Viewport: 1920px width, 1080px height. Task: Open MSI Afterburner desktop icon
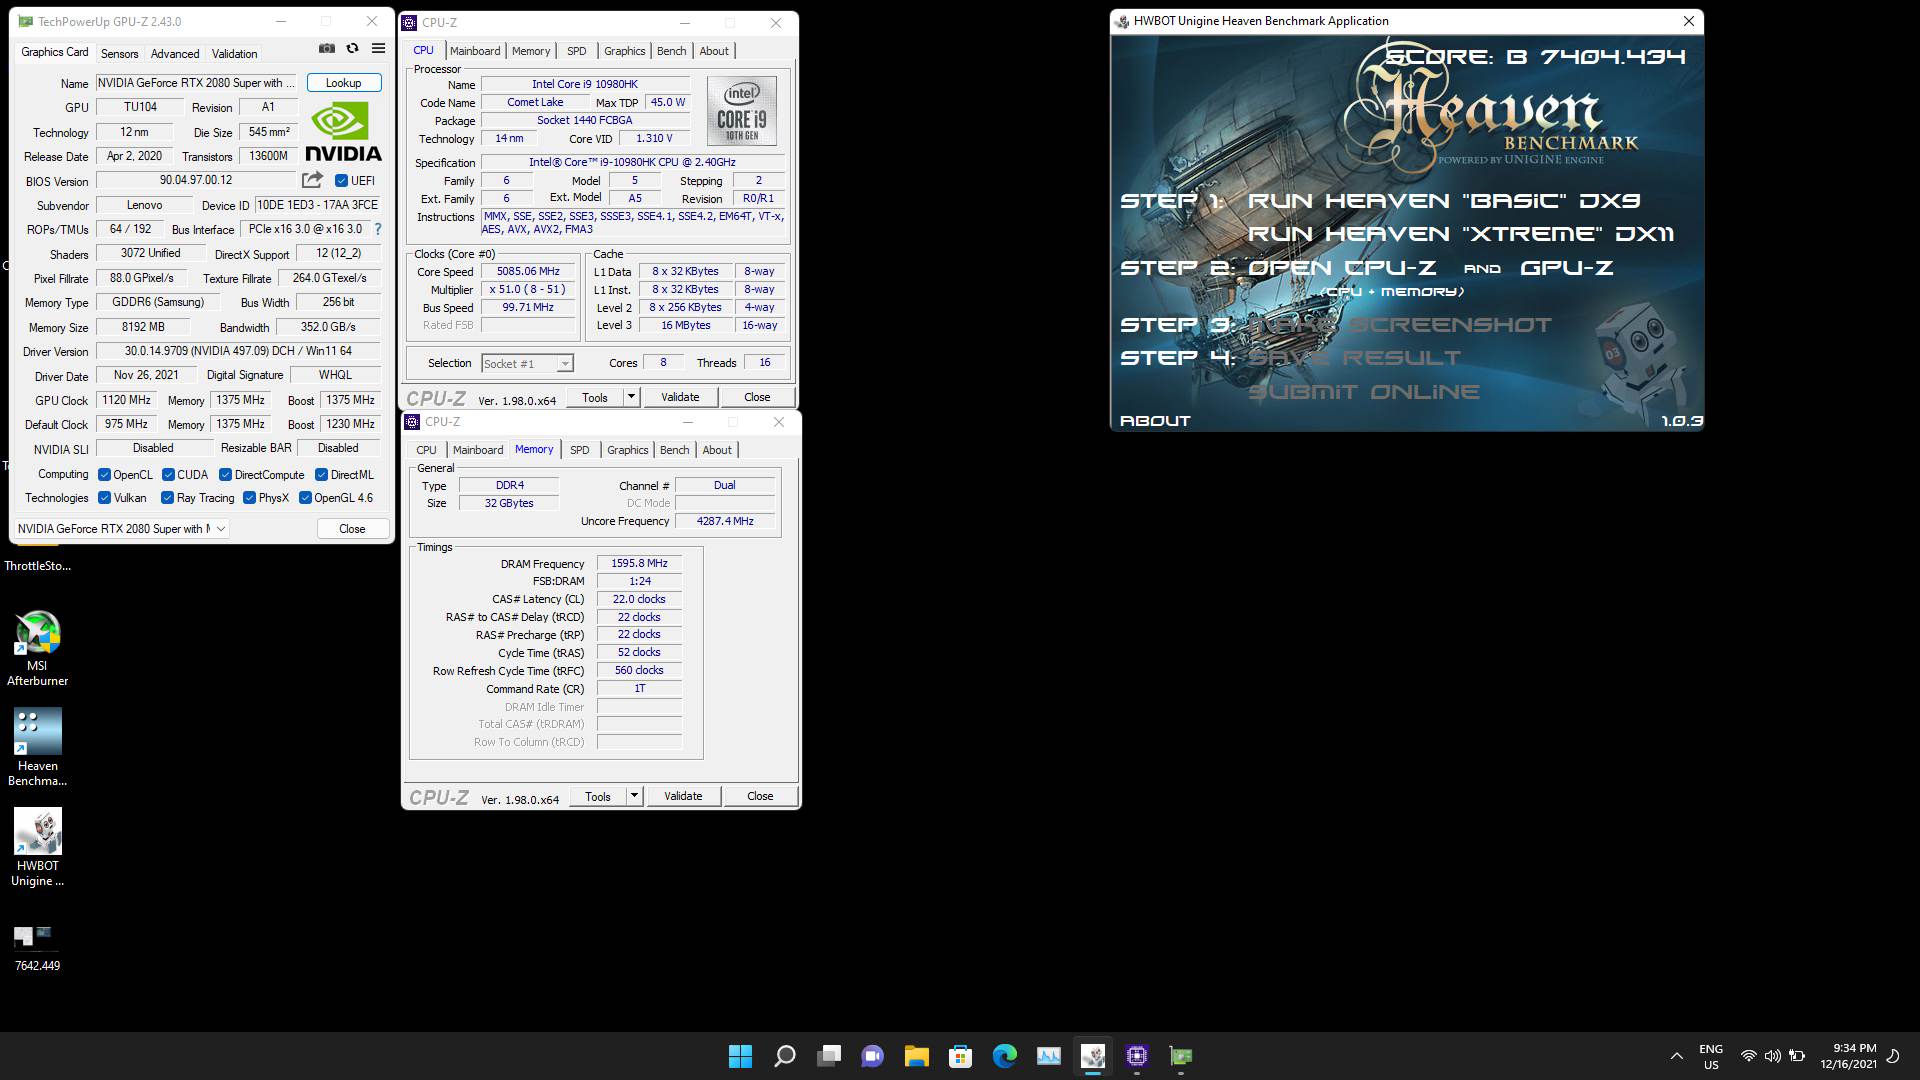38,648
